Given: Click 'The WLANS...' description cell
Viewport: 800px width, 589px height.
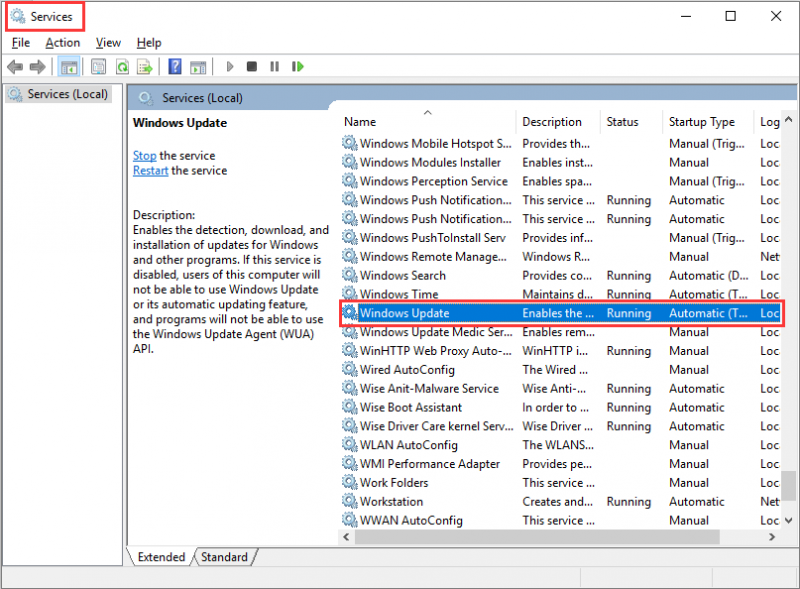Looking at the screenshot, I should pyautogui.click(x=558, y=445).
